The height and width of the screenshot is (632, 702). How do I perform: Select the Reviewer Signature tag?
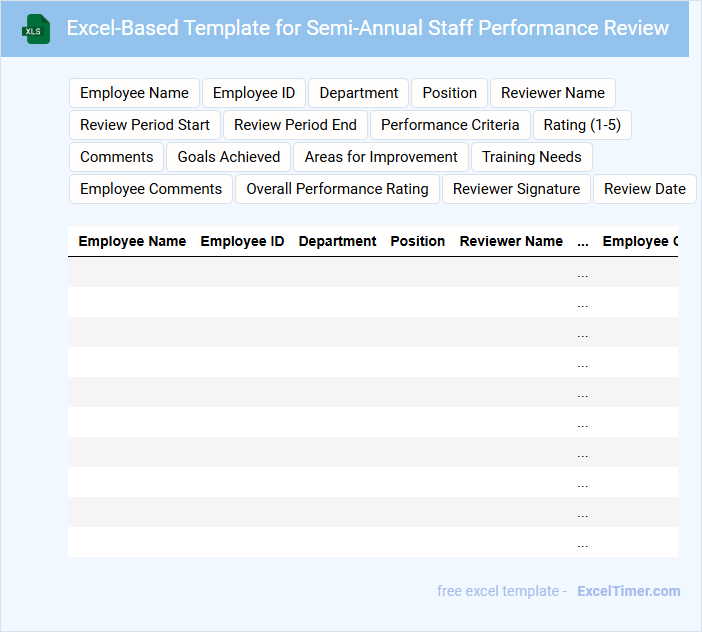(516, 189)
